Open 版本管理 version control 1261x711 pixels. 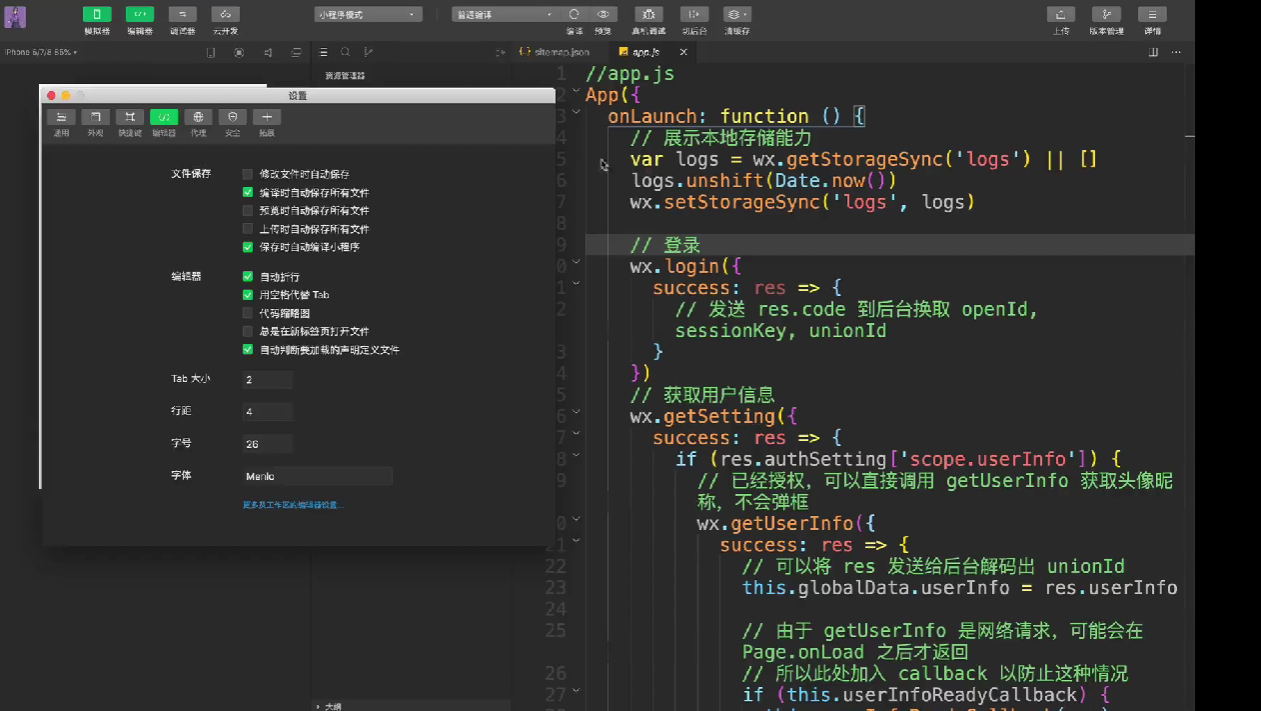1106,15
